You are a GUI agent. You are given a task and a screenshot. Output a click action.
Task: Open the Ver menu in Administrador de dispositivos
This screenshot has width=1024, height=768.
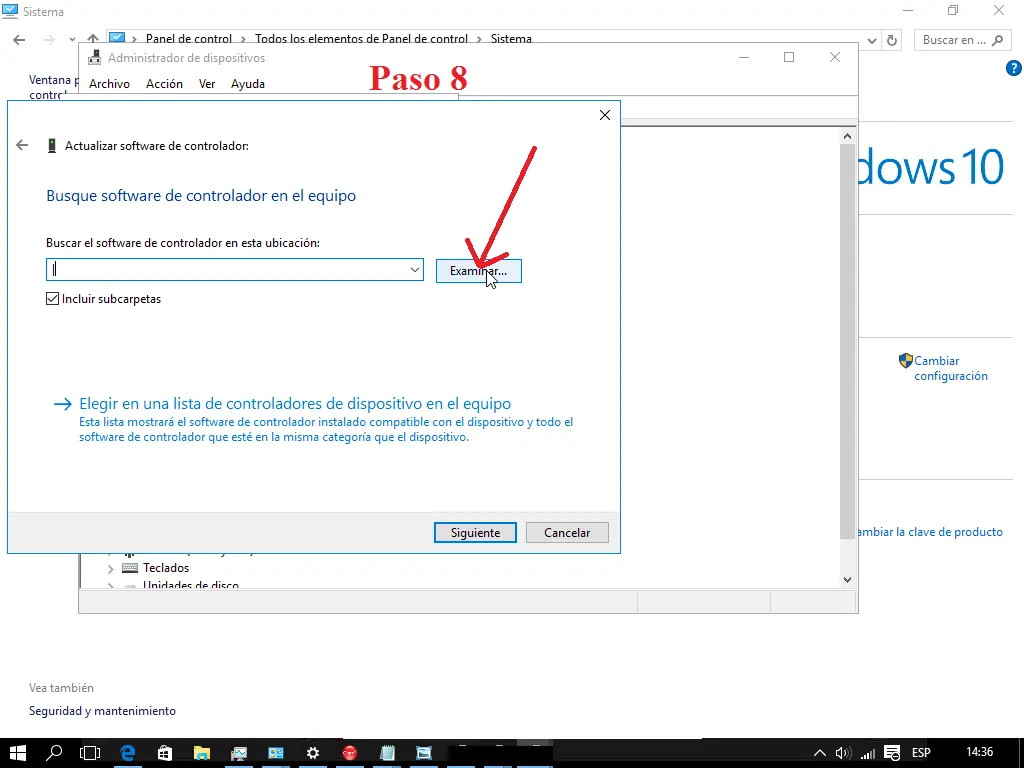(207, 84)
